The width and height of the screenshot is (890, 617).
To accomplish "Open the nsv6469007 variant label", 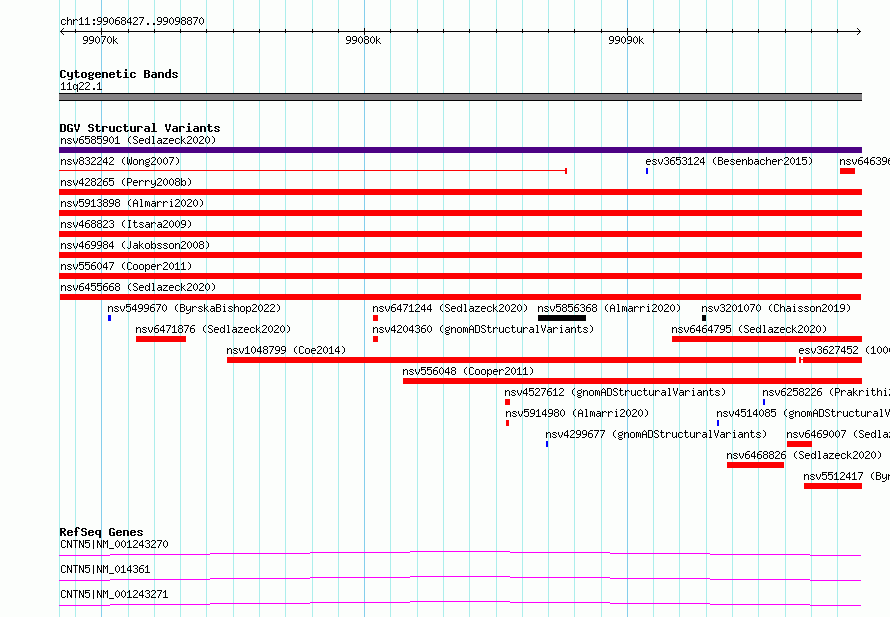I will pos(838,434).
